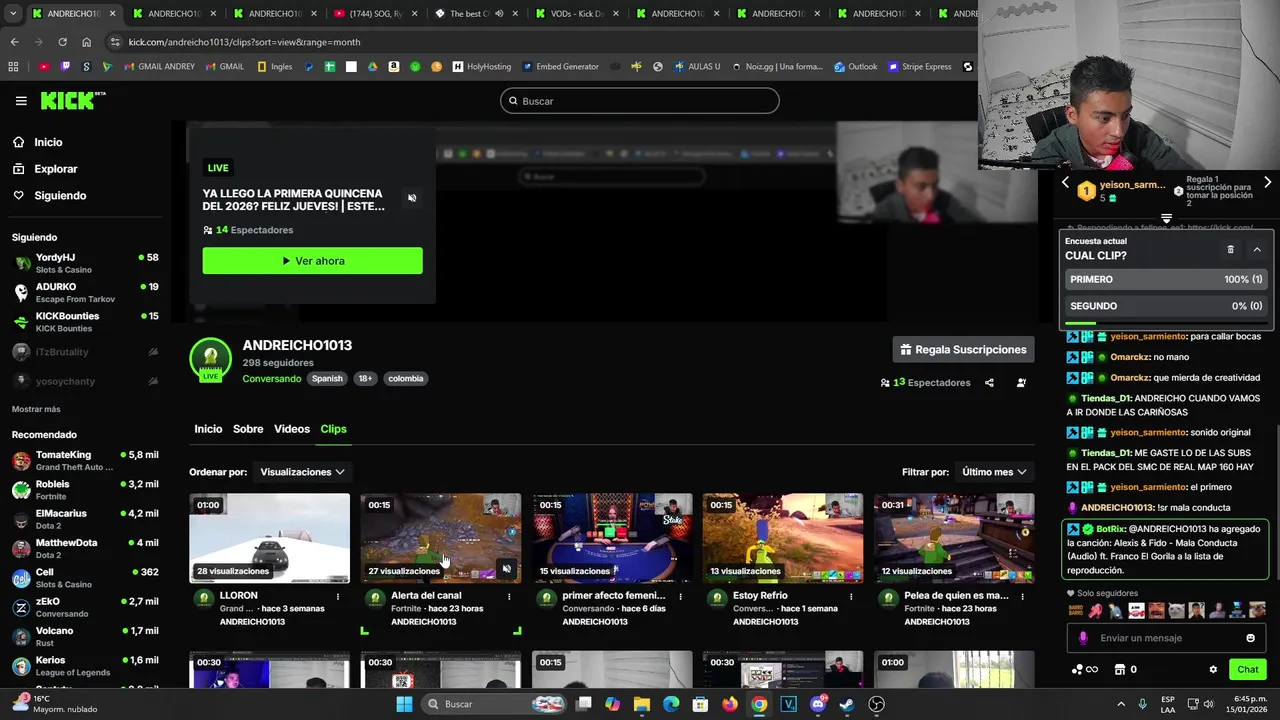
Task: Open the HolyHosting bookmark
Action: 481,67
